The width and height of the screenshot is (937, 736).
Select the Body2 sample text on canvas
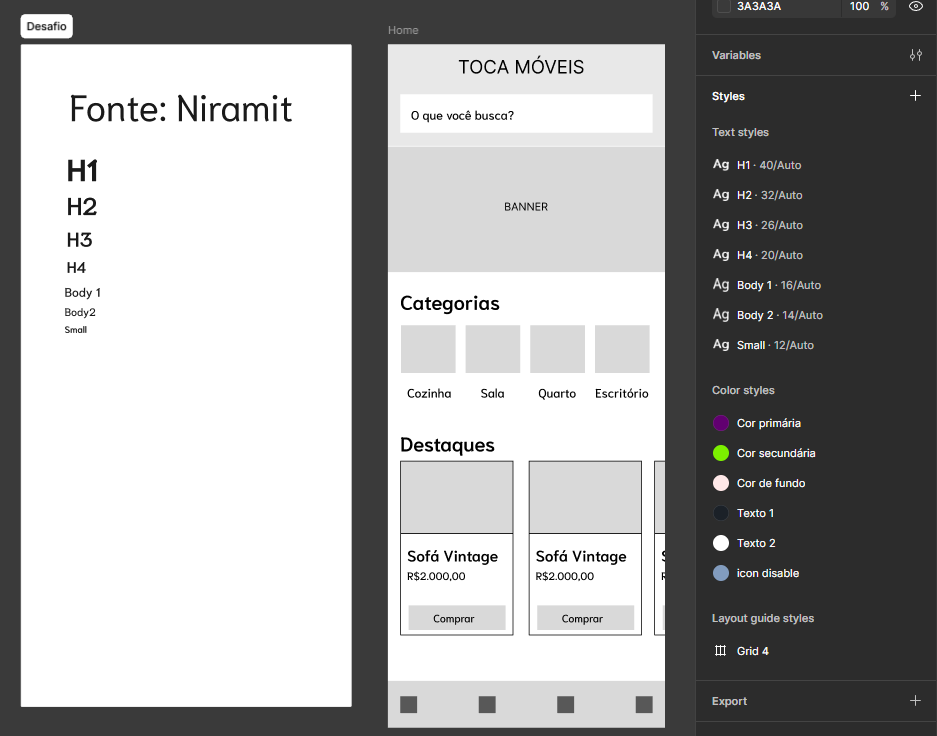pyautogui.click(x=80, y=312)
